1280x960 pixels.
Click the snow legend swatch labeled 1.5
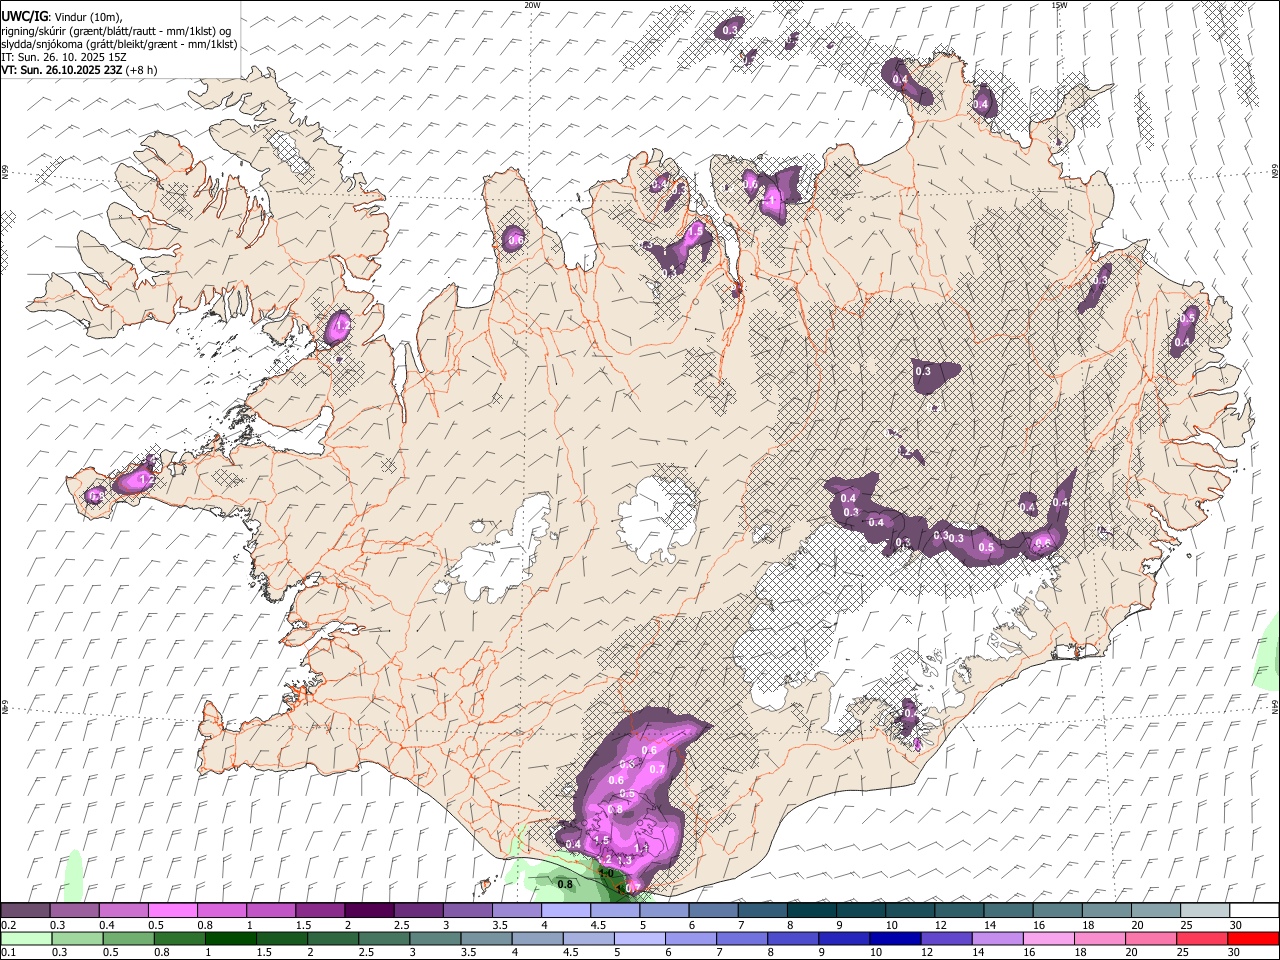[320, 911]
